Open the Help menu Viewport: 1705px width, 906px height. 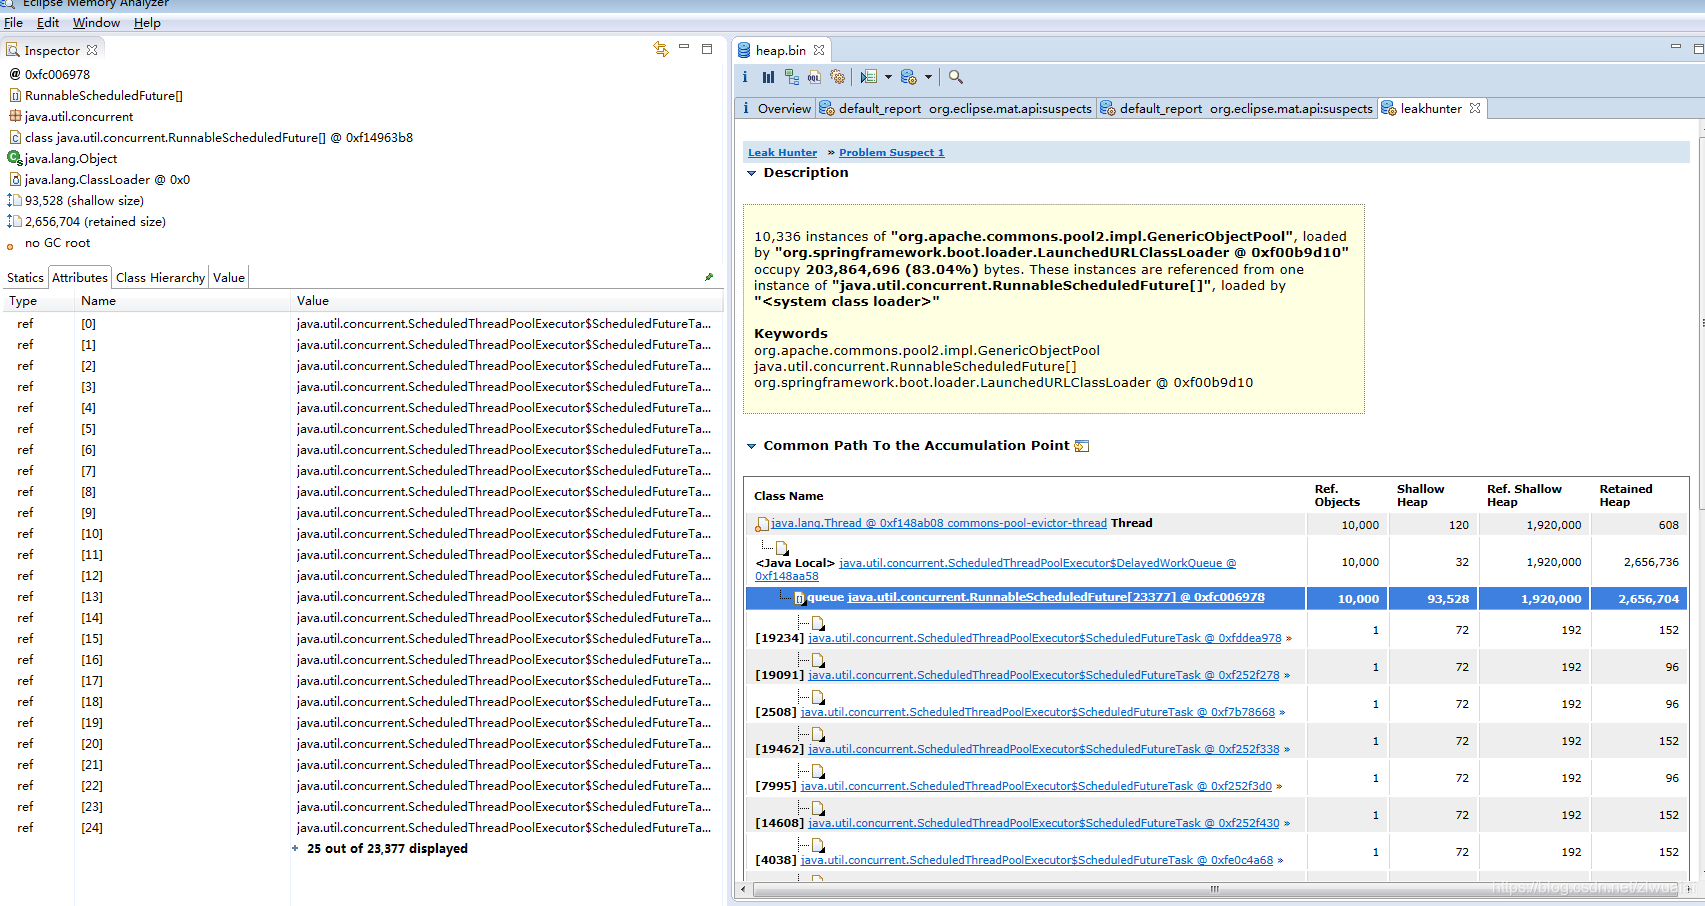tap(147, 22)
